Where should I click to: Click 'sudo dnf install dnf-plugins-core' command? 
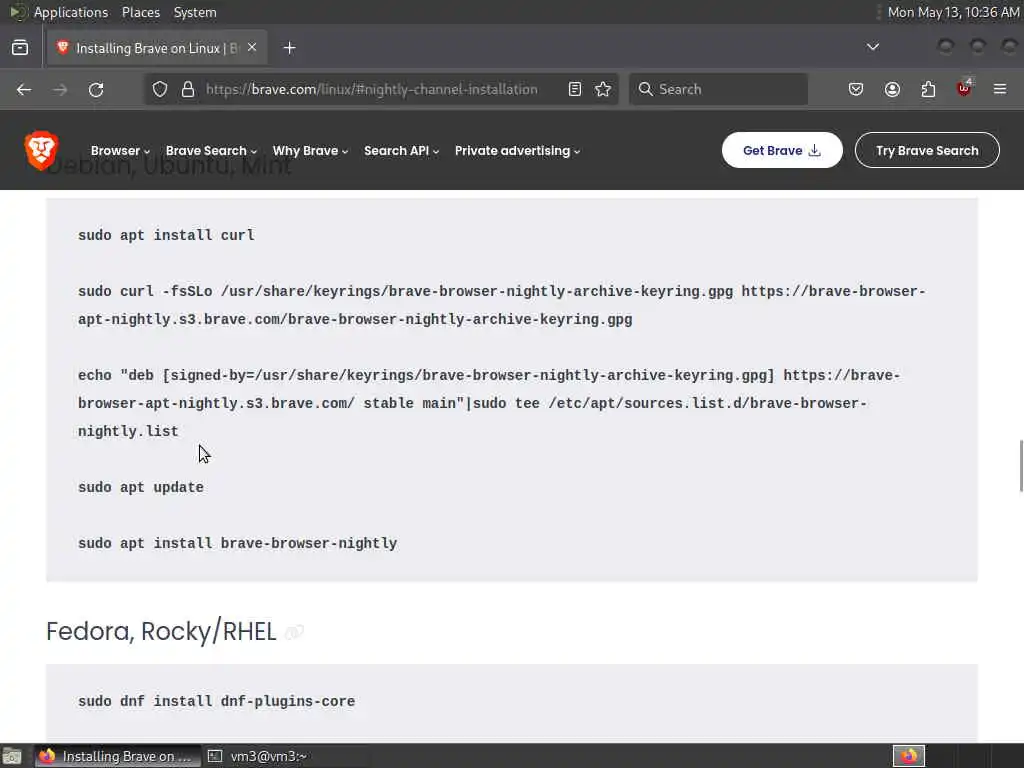pos(217,701)
